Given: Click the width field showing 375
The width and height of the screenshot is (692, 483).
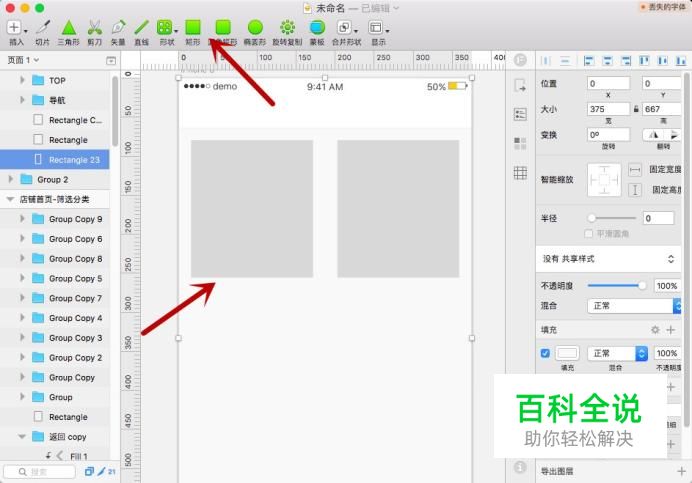Looking at the screenshot, I should coord(608,109).
